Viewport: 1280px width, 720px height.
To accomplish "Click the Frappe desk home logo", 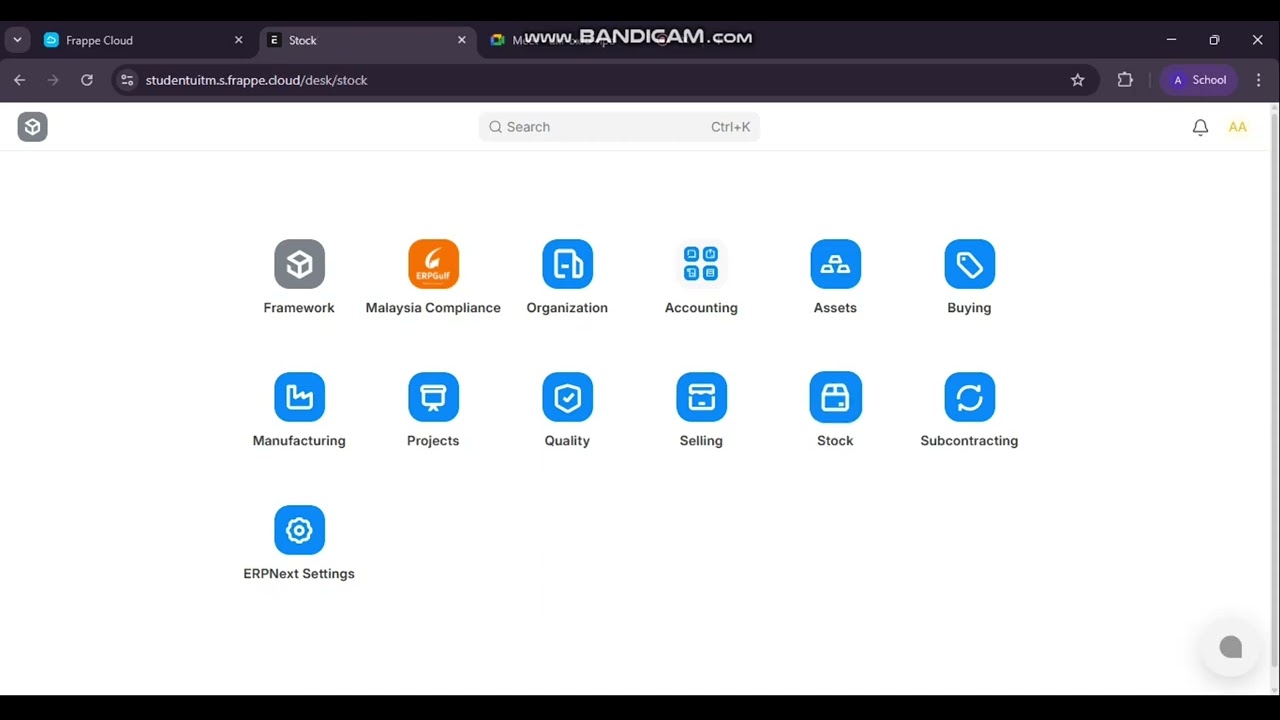I will click(32, 127).
